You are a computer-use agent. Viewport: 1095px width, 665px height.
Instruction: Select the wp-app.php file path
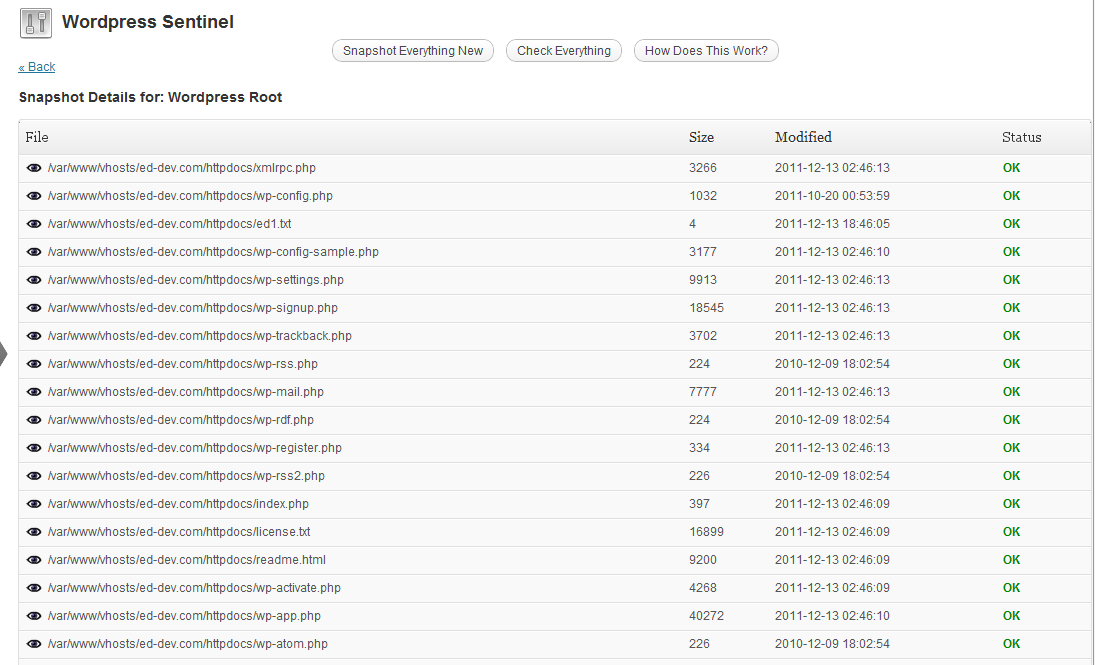(x=184, y=615)
